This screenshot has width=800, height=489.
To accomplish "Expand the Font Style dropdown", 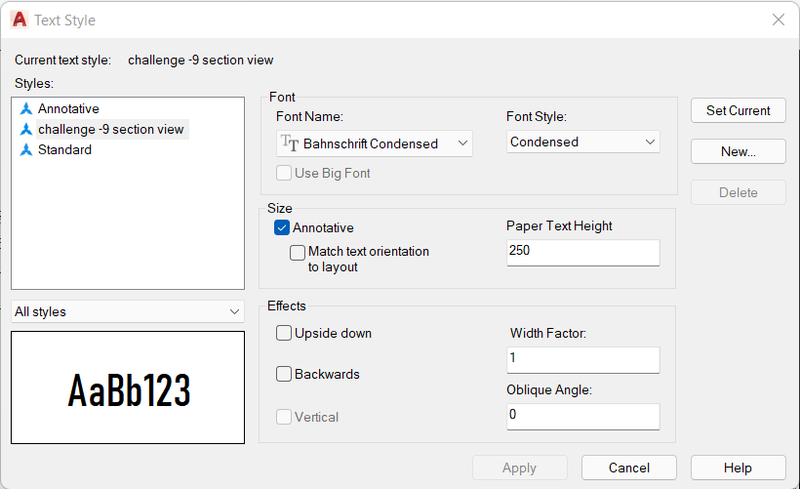I will click(583, 142).
